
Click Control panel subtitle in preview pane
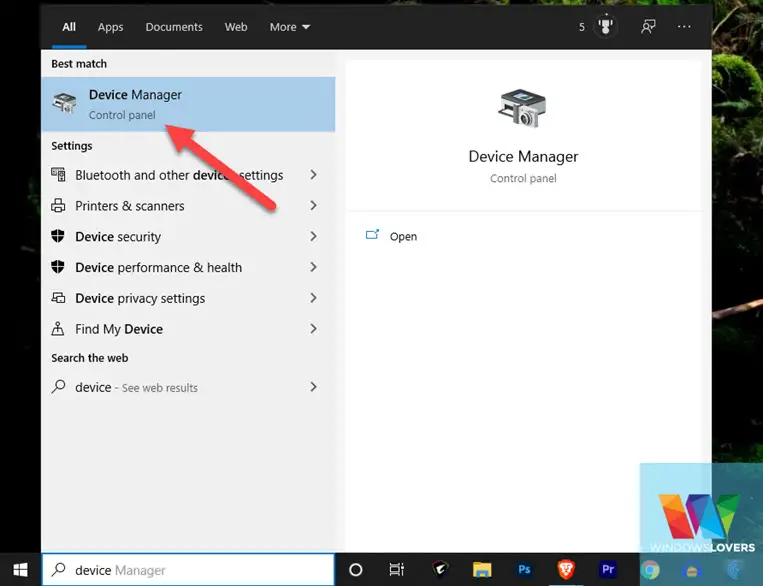(523, 179)
